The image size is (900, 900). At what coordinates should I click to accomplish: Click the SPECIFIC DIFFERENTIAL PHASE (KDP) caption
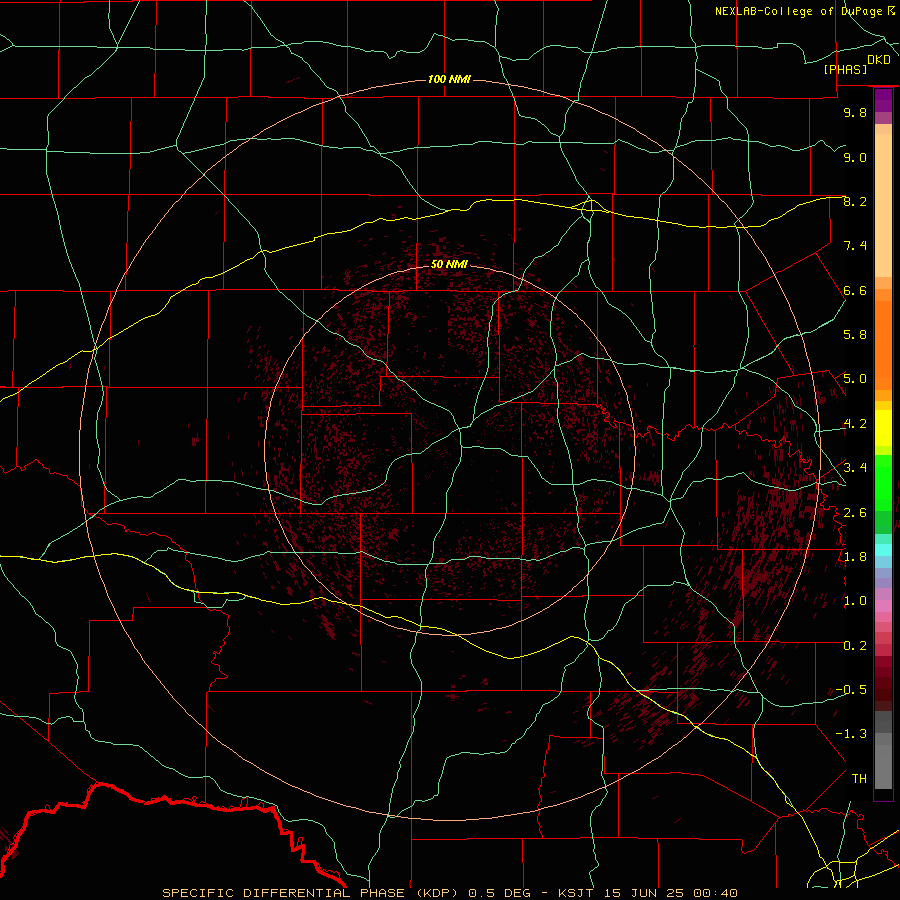coord(311,893)
